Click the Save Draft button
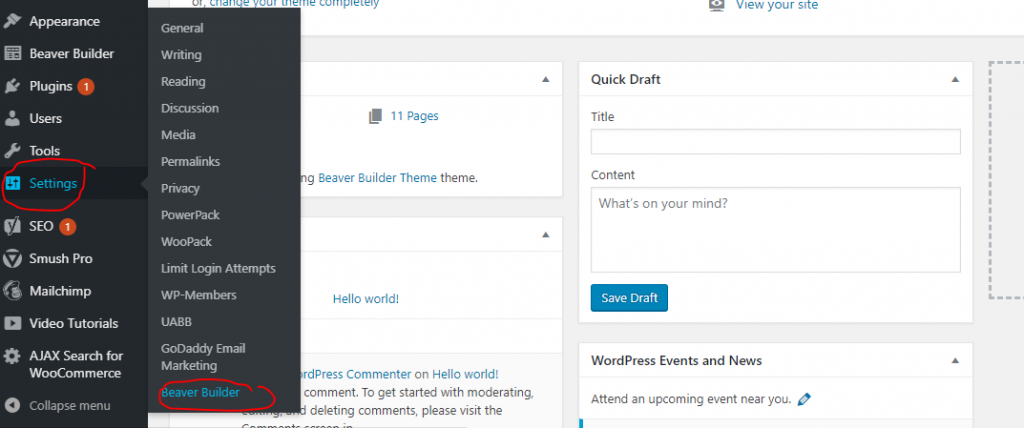 tap(629, 298)
